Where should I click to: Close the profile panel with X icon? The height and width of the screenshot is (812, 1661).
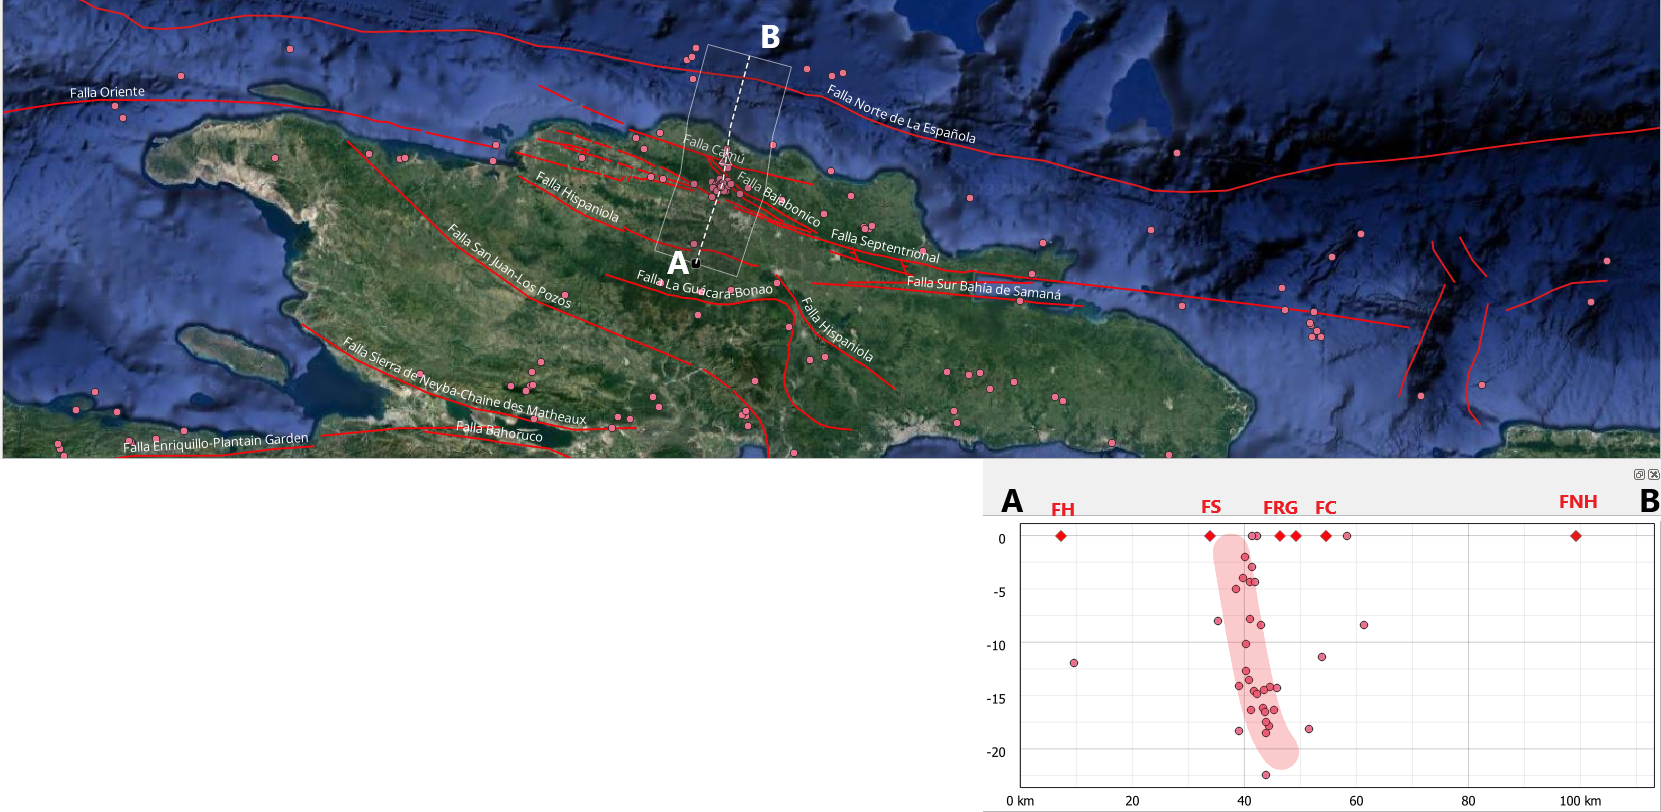coord(1653,474)
